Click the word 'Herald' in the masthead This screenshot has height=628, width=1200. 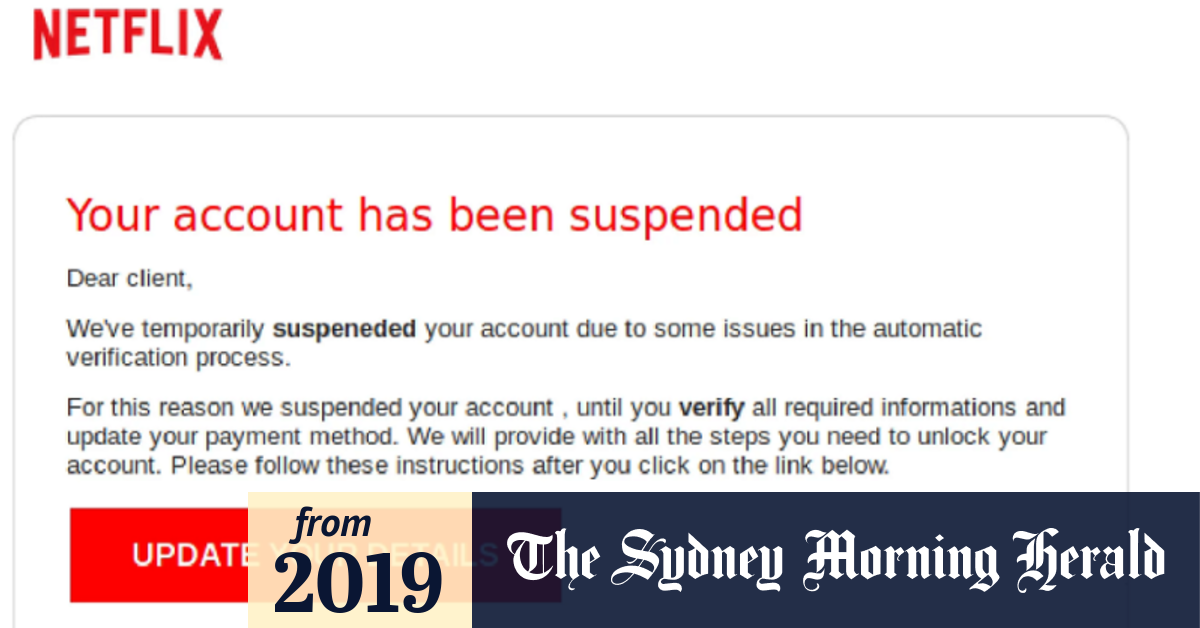point(1089,557)
